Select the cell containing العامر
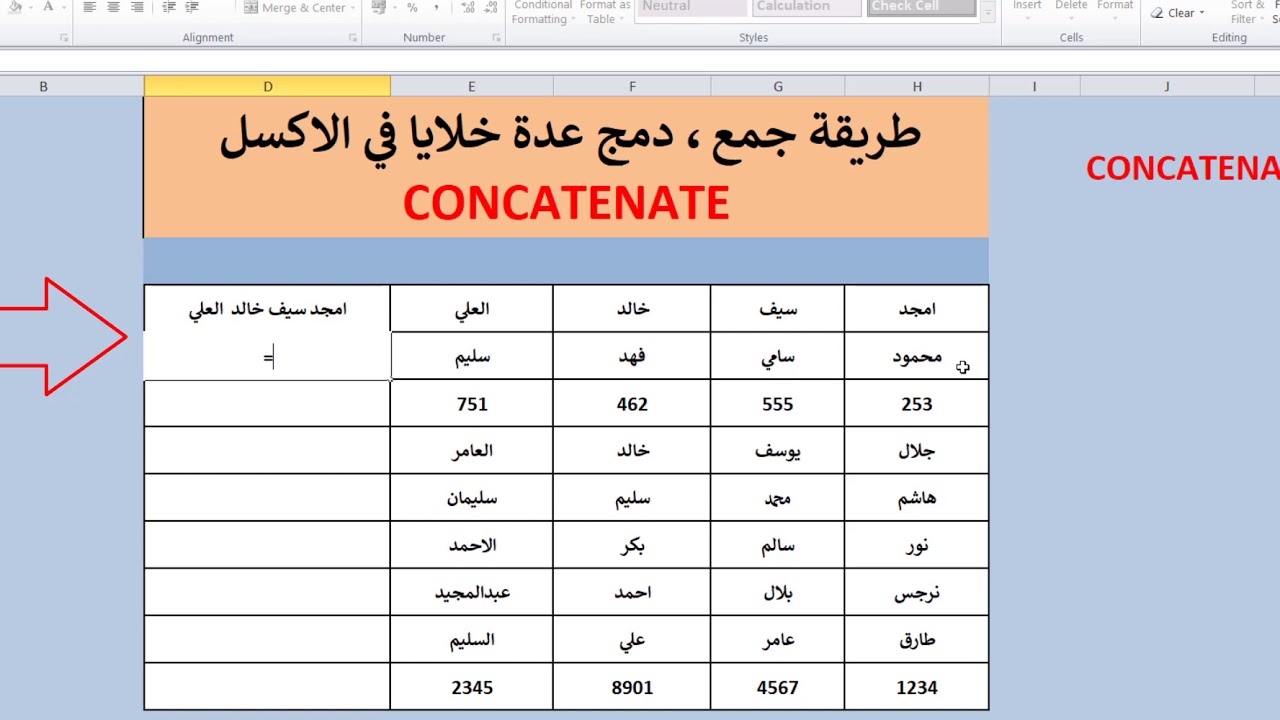1280x720 pixels. click(471, 450)
